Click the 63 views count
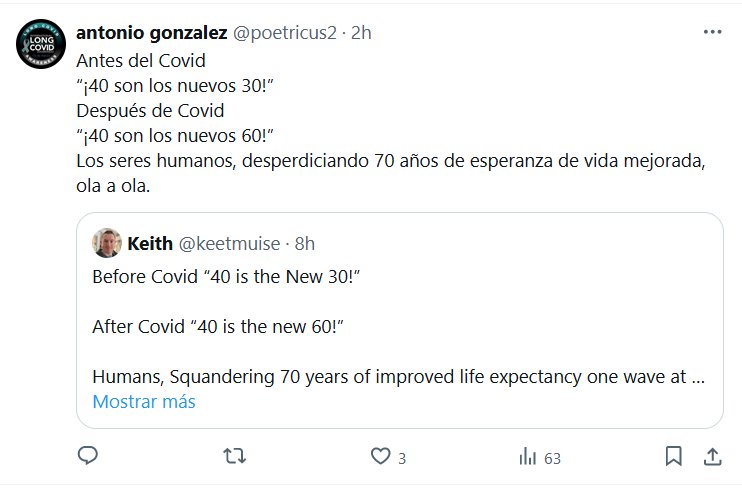The height and width of the screenshot is (488, 742). pyautogui.click(x=552, y=458)
